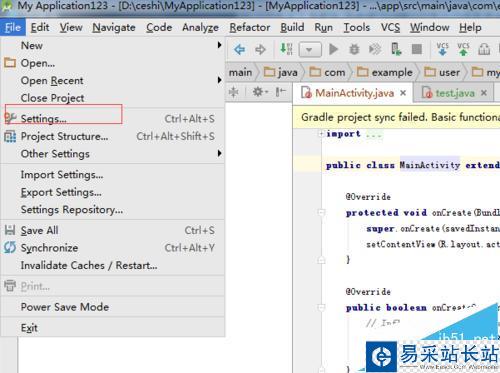This screenshot has height=373, width=500.
Task: Choose Open... in File menu
Action: (113, 63)
